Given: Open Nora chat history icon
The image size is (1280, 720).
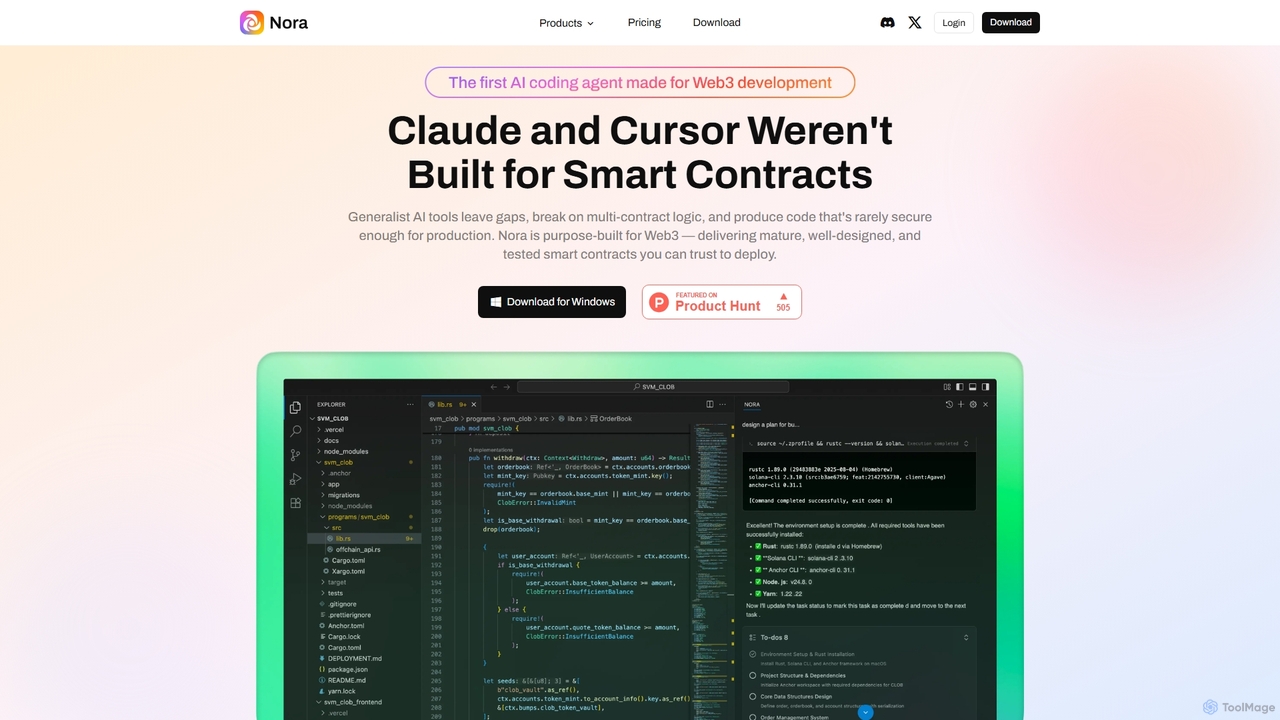Looking at the screenshot, I should pyautogui.click(x=949, y=405).
